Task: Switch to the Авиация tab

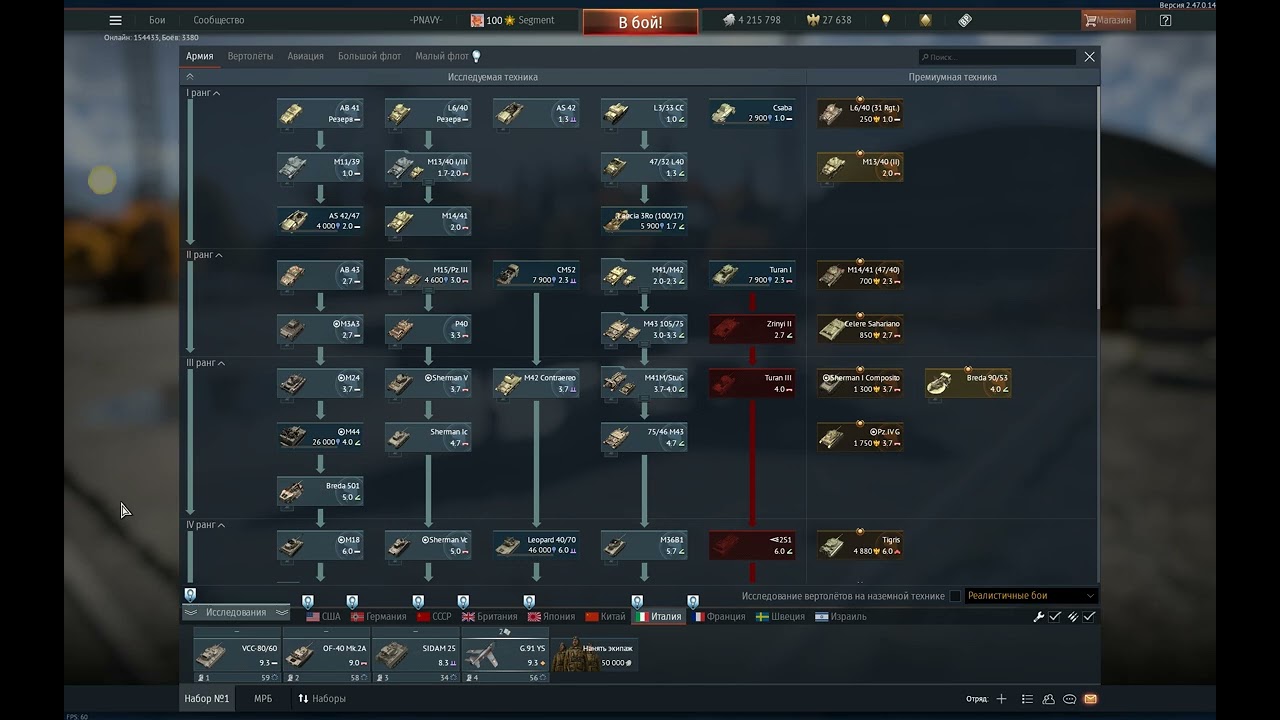Action: click(x=305, y=56)
